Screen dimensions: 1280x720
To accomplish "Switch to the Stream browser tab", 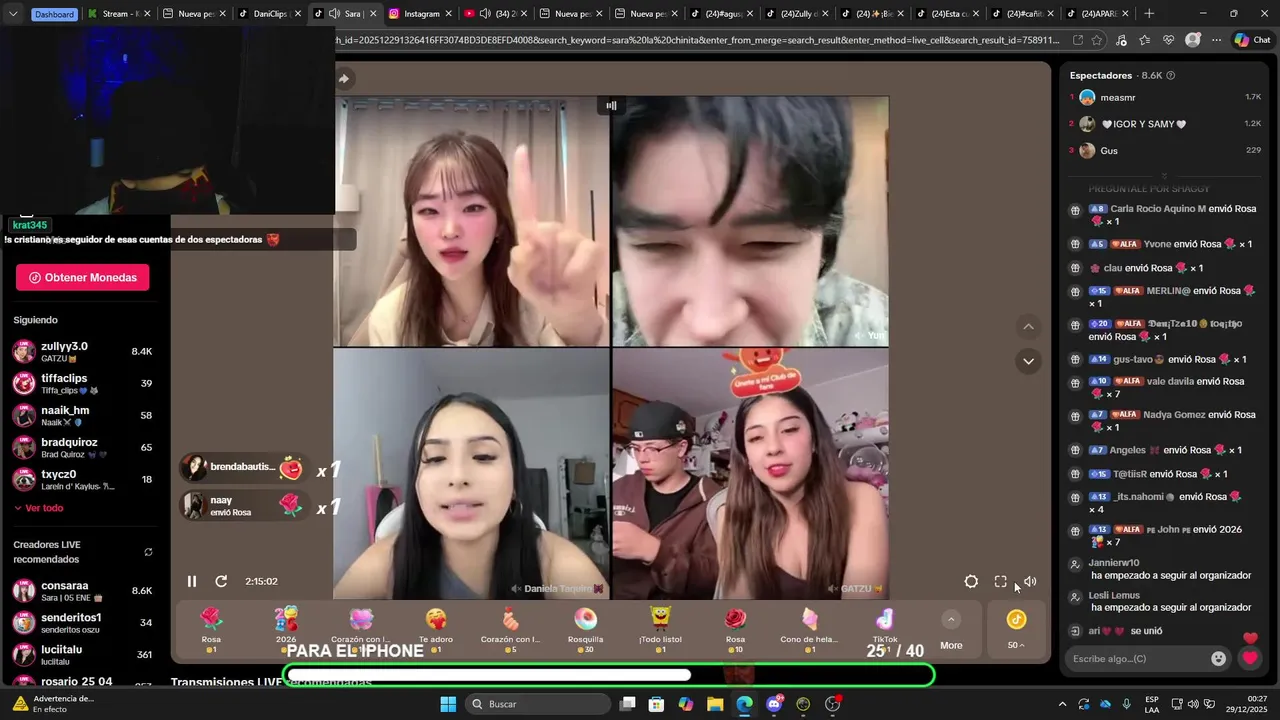I will pos(118,14).
